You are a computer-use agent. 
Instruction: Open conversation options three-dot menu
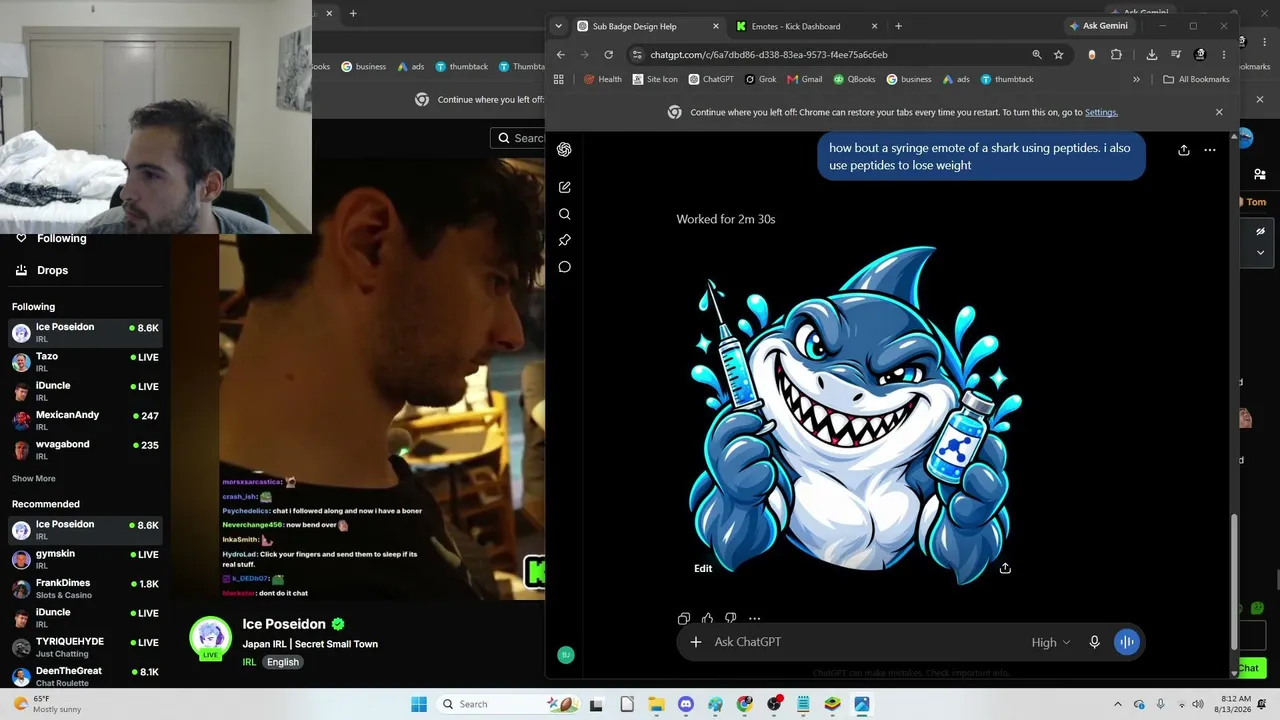tap(1210, 150)
